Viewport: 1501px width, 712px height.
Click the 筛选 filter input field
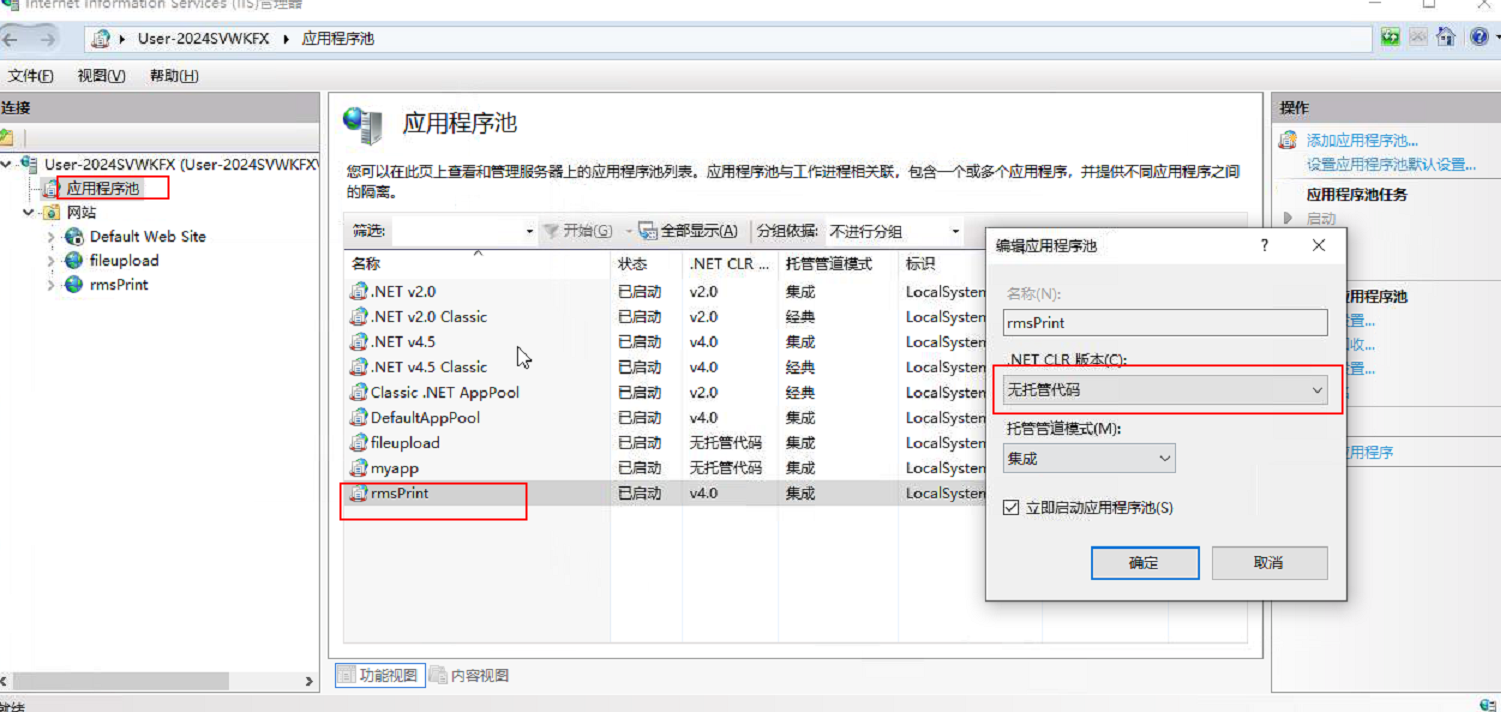point(457,232)
